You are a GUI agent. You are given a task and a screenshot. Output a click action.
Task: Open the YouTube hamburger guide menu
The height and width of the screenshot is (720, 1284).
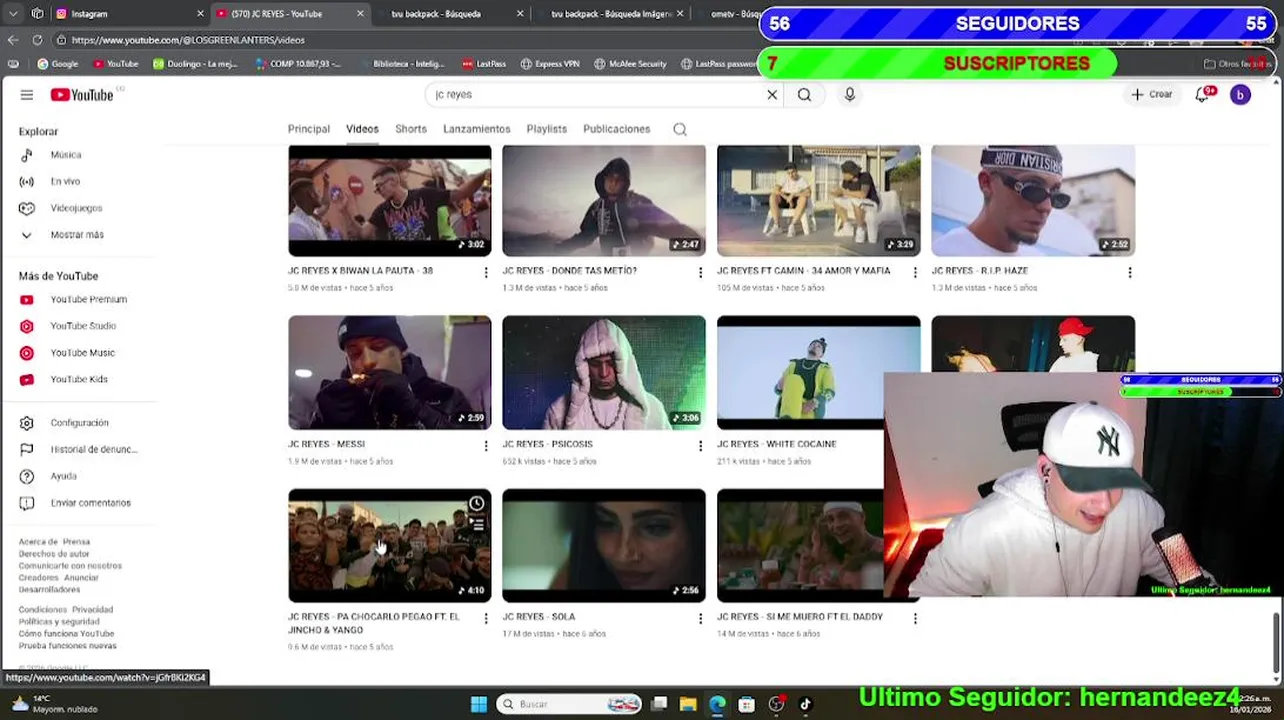pos(27,95)
